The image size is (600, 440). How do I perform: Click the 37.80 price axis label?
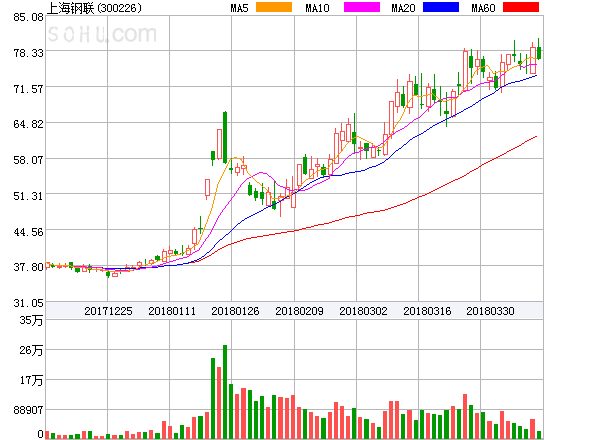tap(28, 267)
